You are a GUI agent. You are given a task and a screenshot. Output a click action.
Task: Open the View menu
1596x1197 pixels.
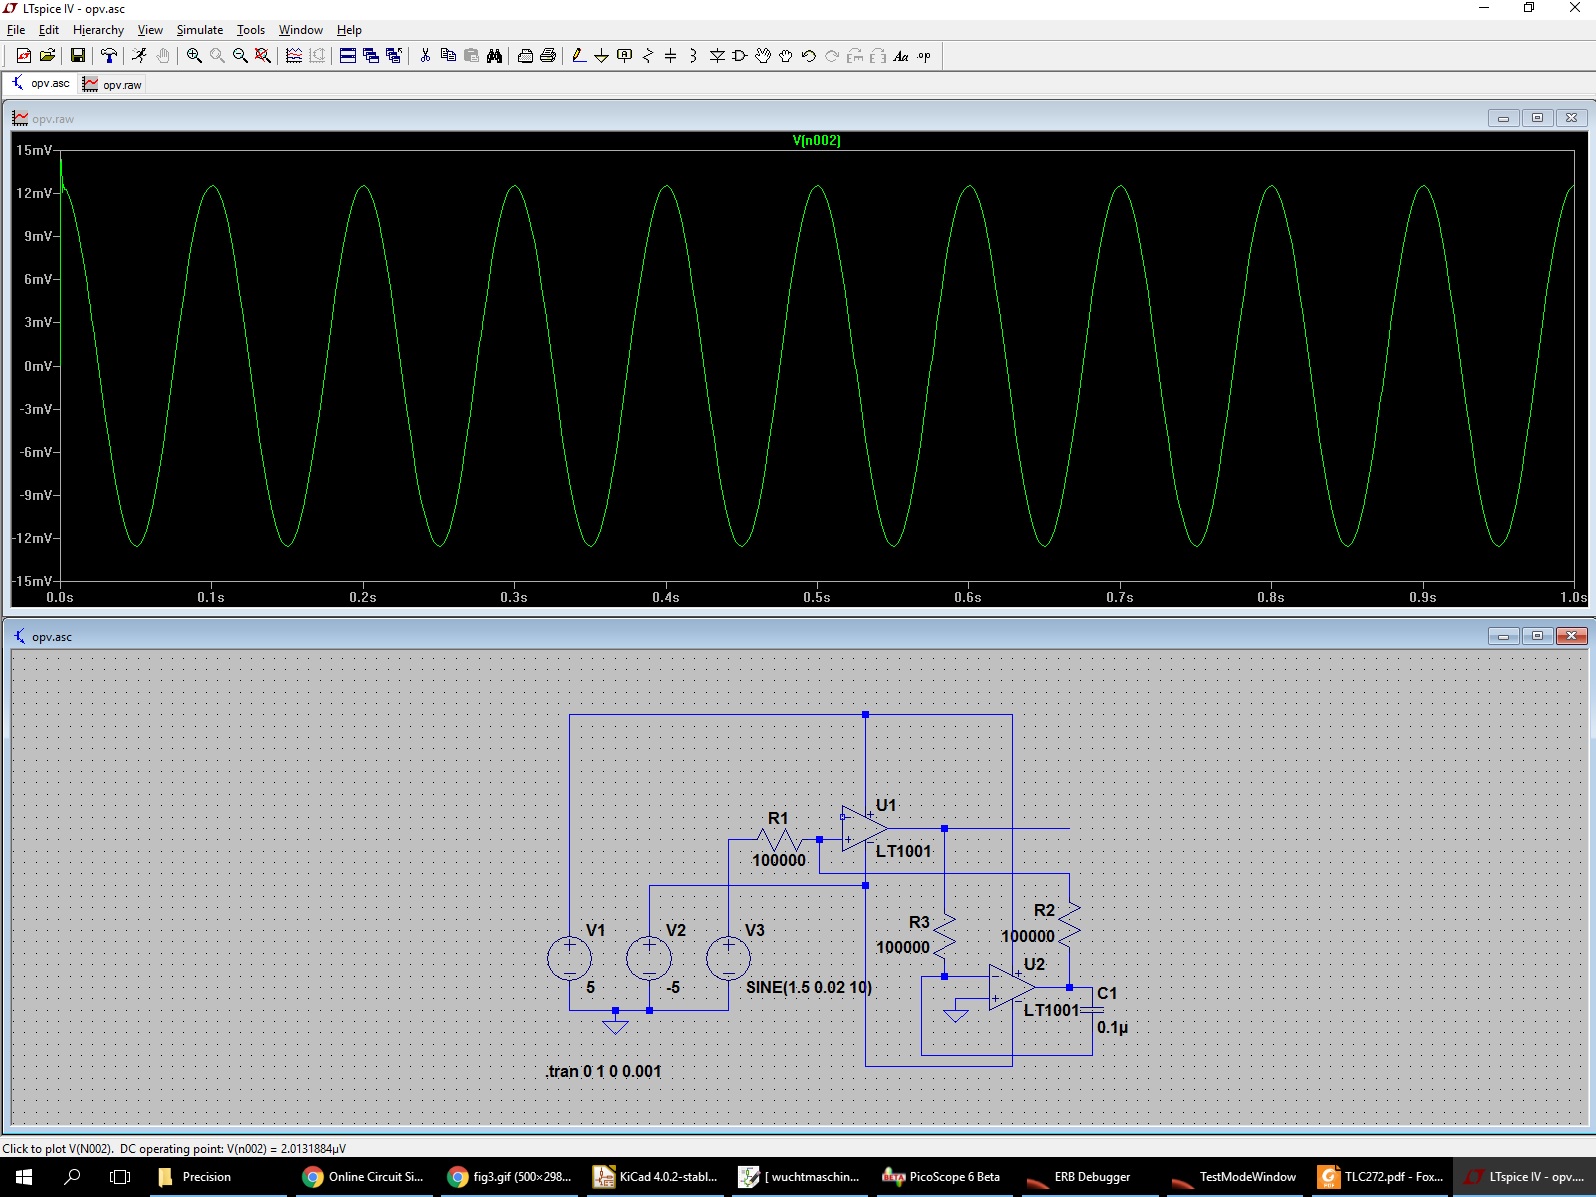(150, 30)
